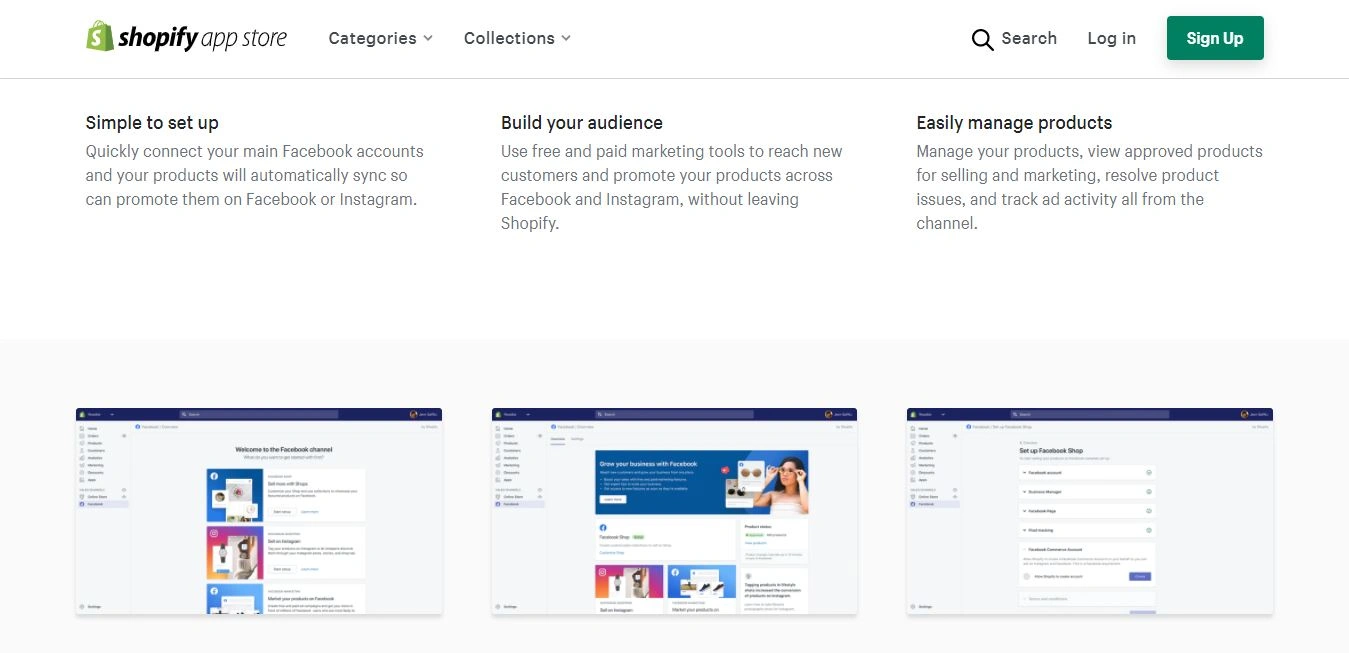The width and height of the screenshot is (1349, 653).
Task: Click the paragraph starting 'Use free and paid'
Action: coord(672,187)
